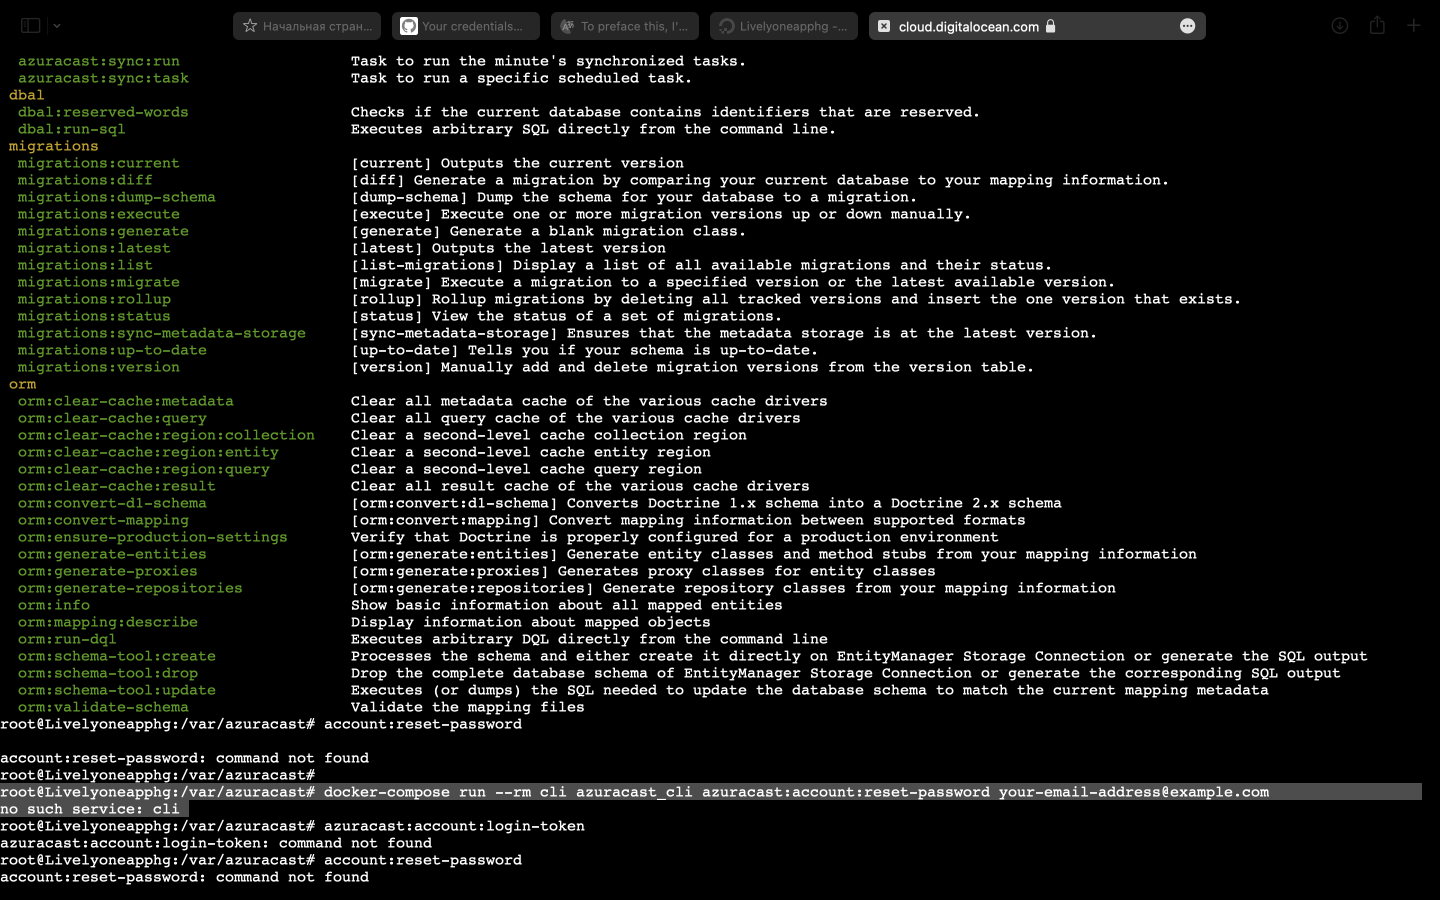Click the orm:generate-entities command
Viewport: 1440px width, 900px height.
click(112, 554)
